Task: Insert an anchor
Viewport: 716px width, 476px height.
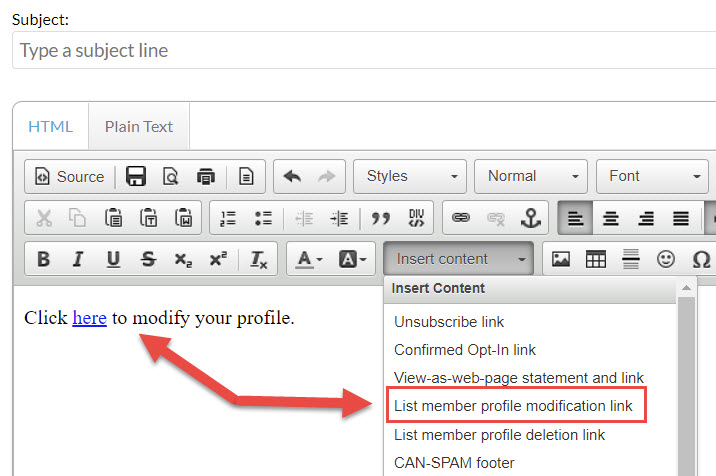Action: coord(531,218)
